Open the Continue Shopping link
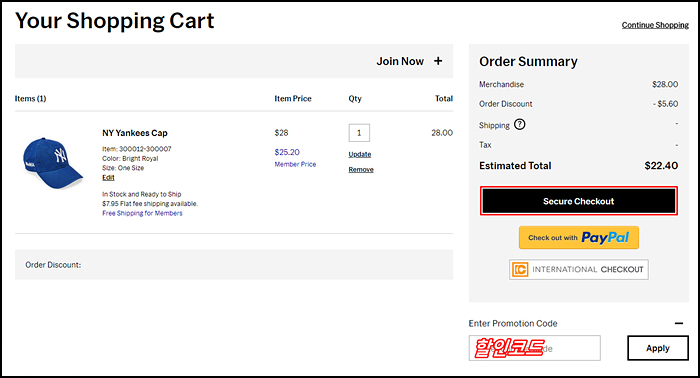Viewport: 700px width, 378px height. point(655,25)
